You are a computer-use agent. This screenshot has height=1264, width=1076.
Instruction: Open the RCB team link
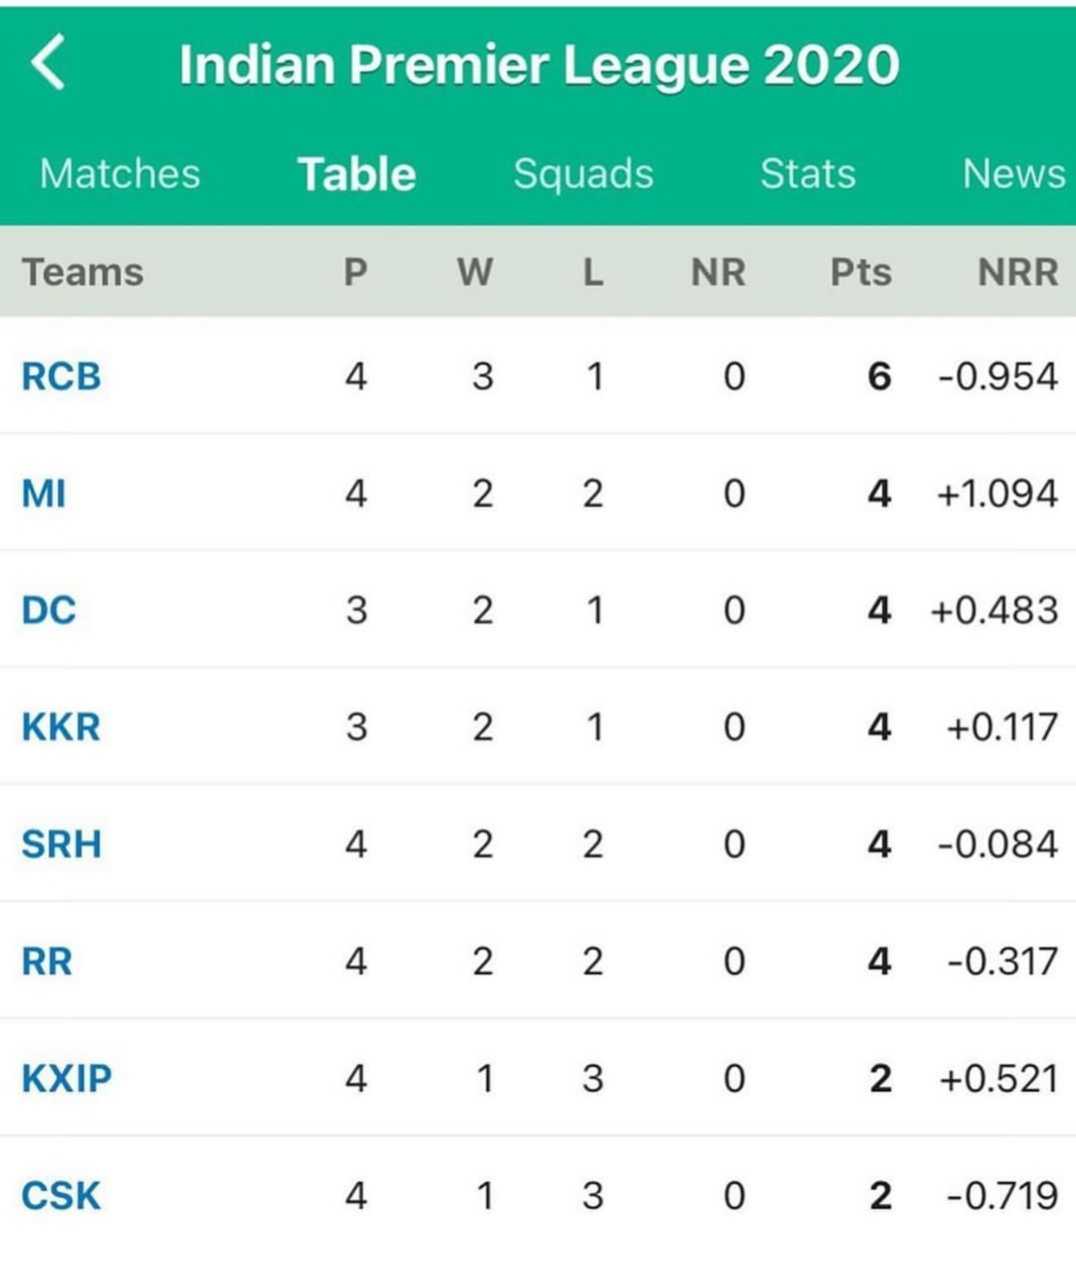(x=61, y=377)
